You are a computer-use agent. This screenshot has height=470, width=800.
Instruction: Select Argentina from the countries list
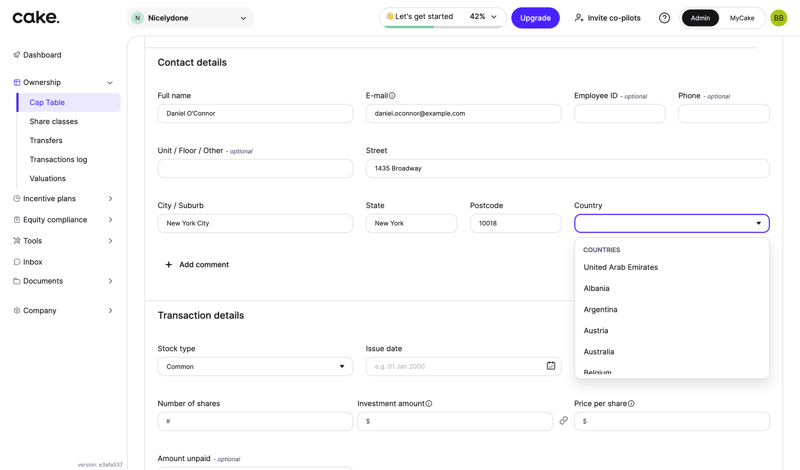[600, 310]
